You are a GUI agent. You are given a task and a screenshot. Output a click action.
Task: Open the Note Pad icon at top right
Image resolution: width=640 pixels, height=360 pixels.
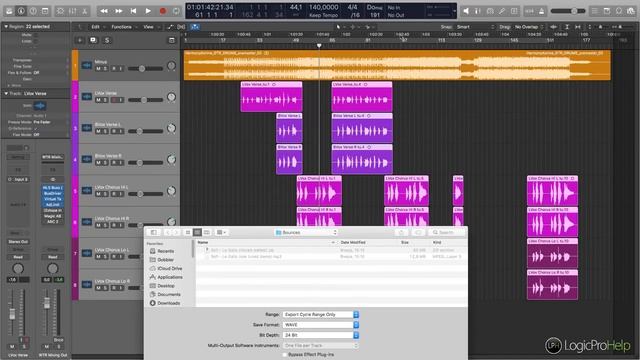coord(607,11)
